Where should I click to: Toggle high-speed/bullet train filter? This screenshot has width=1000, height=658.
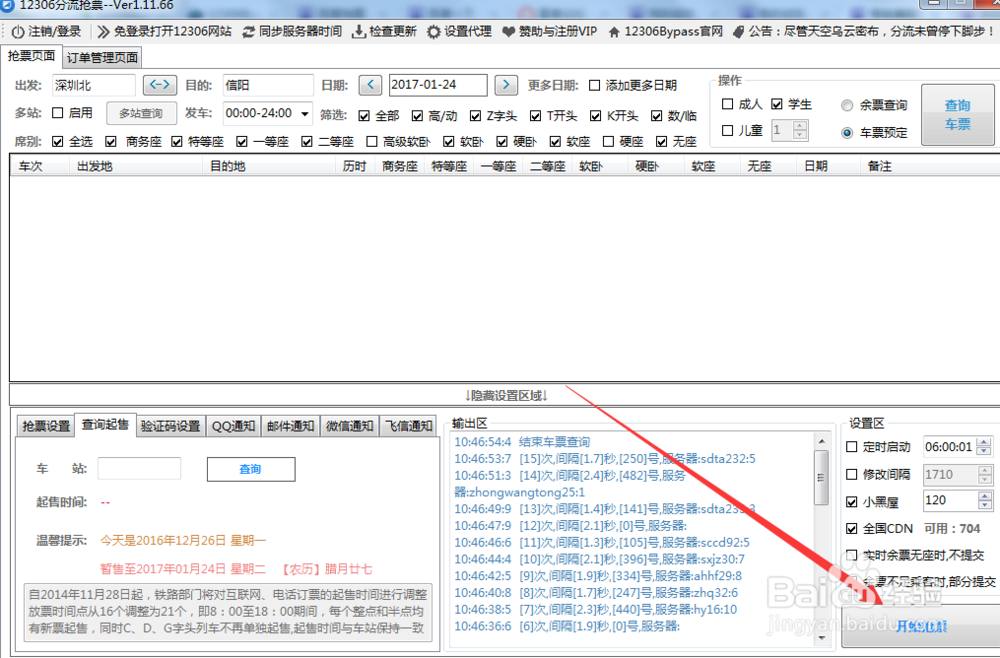pos(417,115)
